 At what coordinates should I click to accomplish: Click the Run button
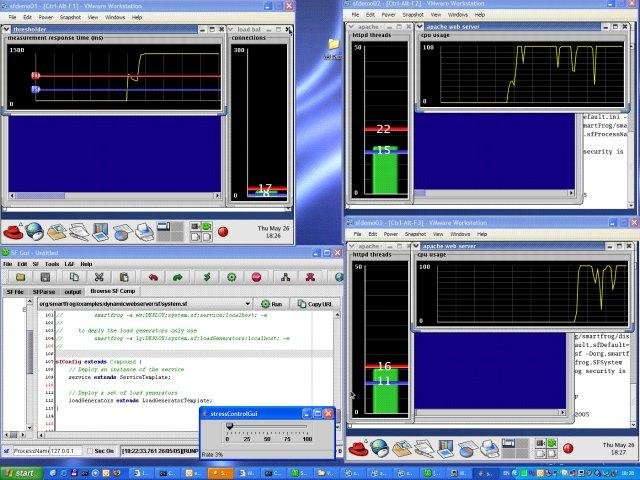[x=272, y=303]
